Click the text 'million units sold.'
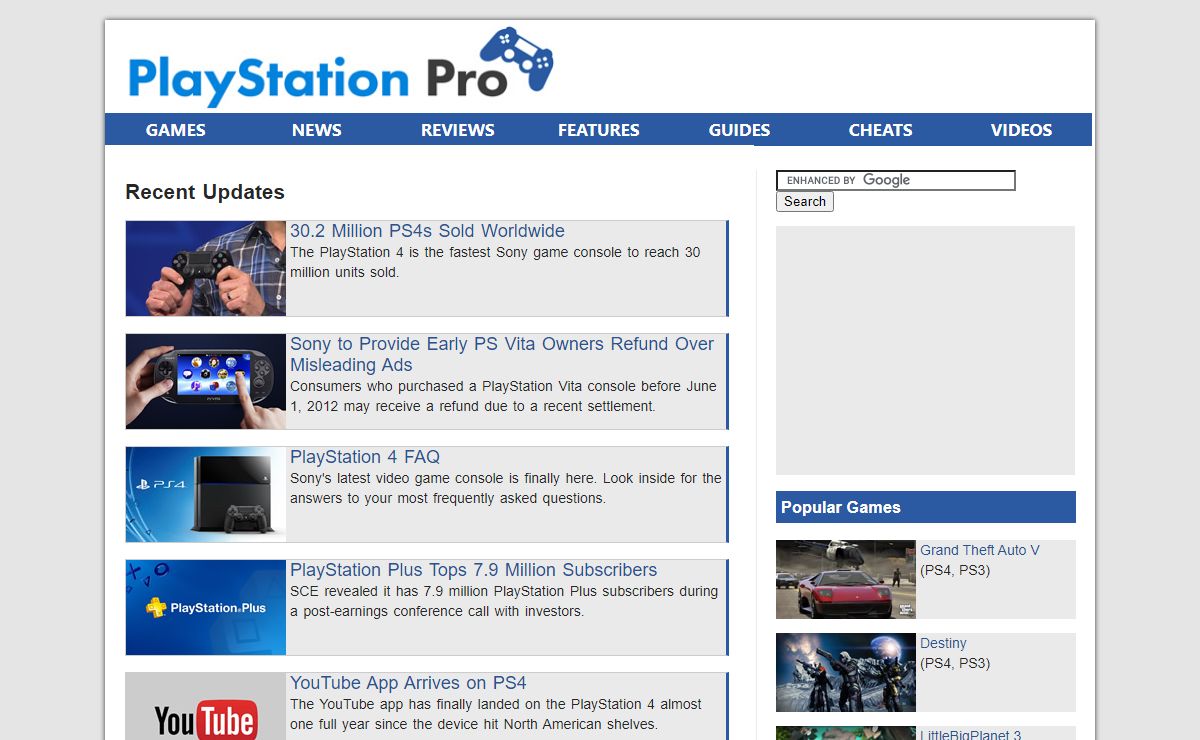The height and width of the screenshot is (740, 1200). (x=344, y=272)
